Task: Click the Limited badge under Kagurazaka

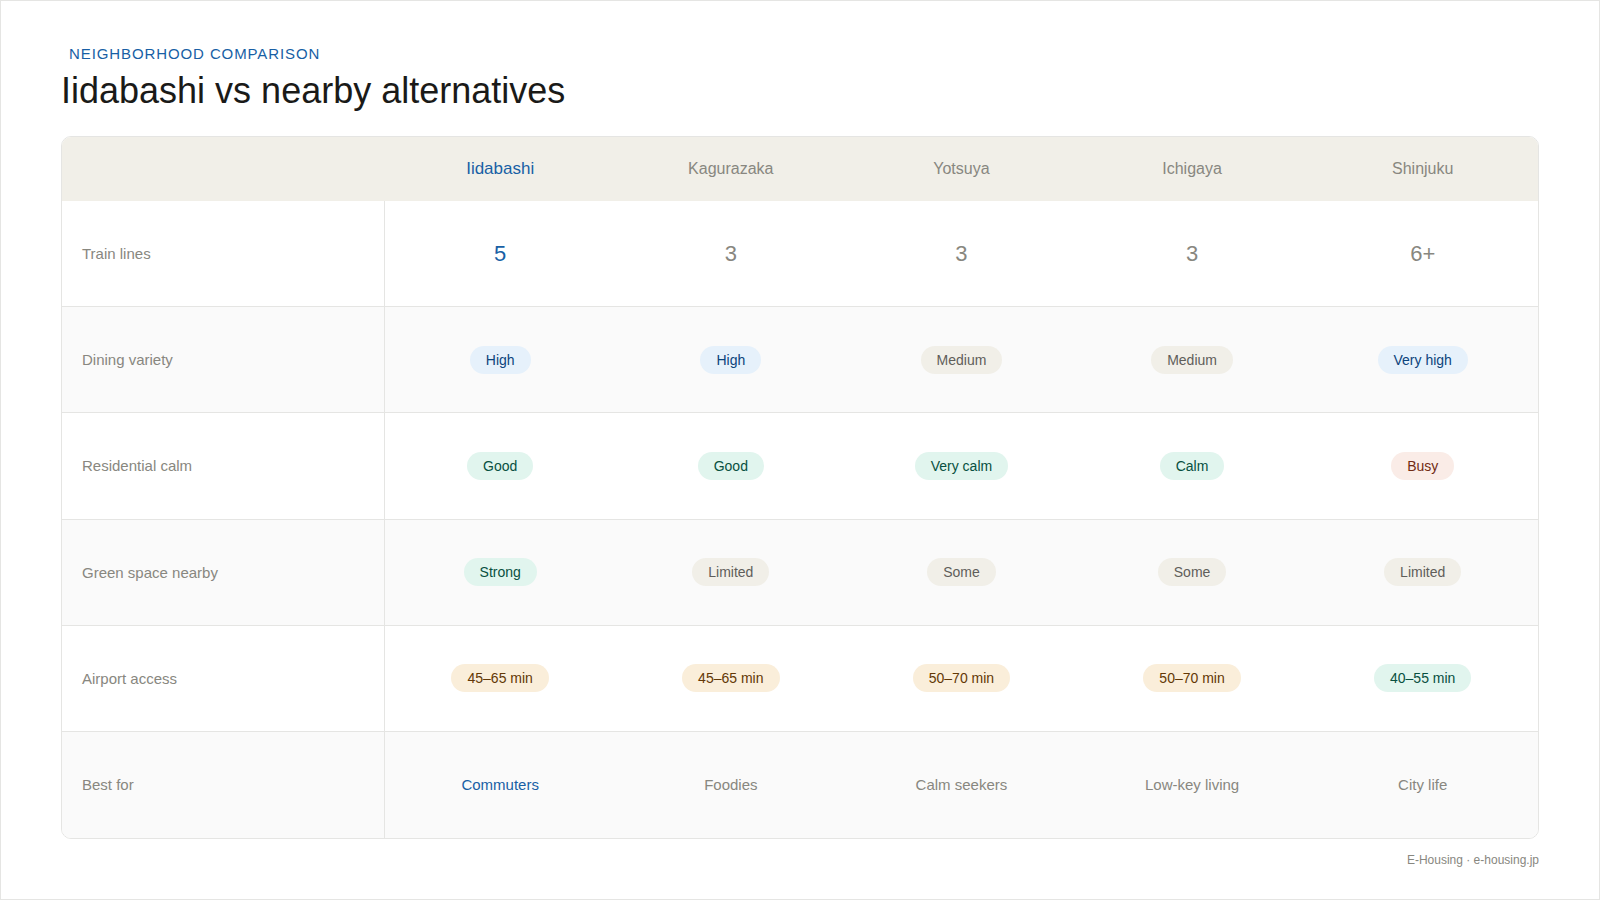Action: coord(731,572)
